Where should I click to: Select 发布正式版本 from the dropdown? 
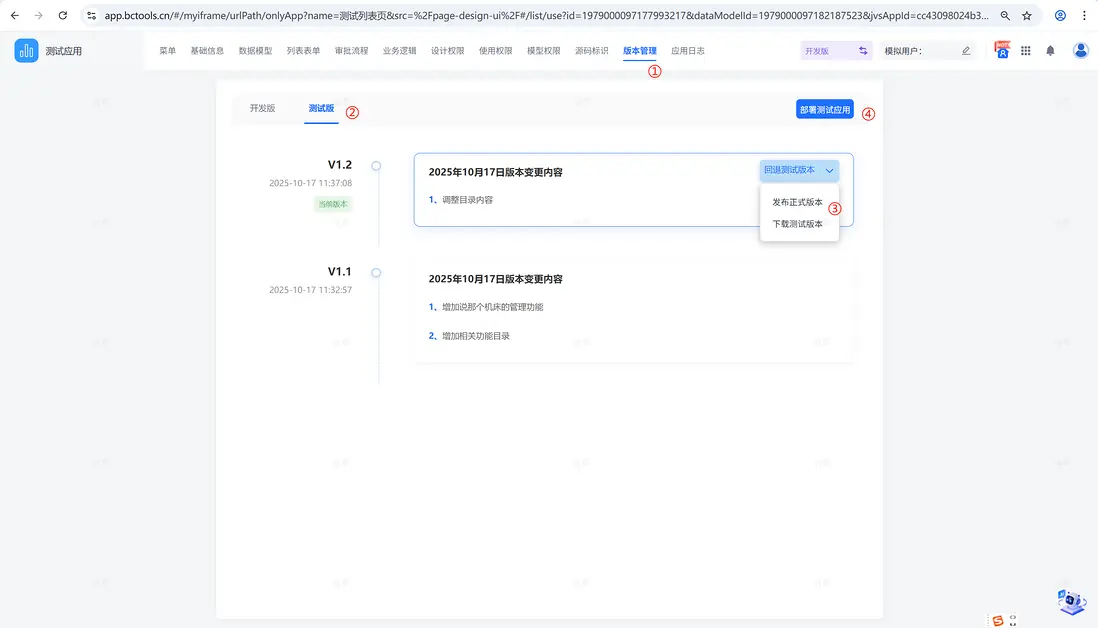pyautogui.click(x=797, y=201)
